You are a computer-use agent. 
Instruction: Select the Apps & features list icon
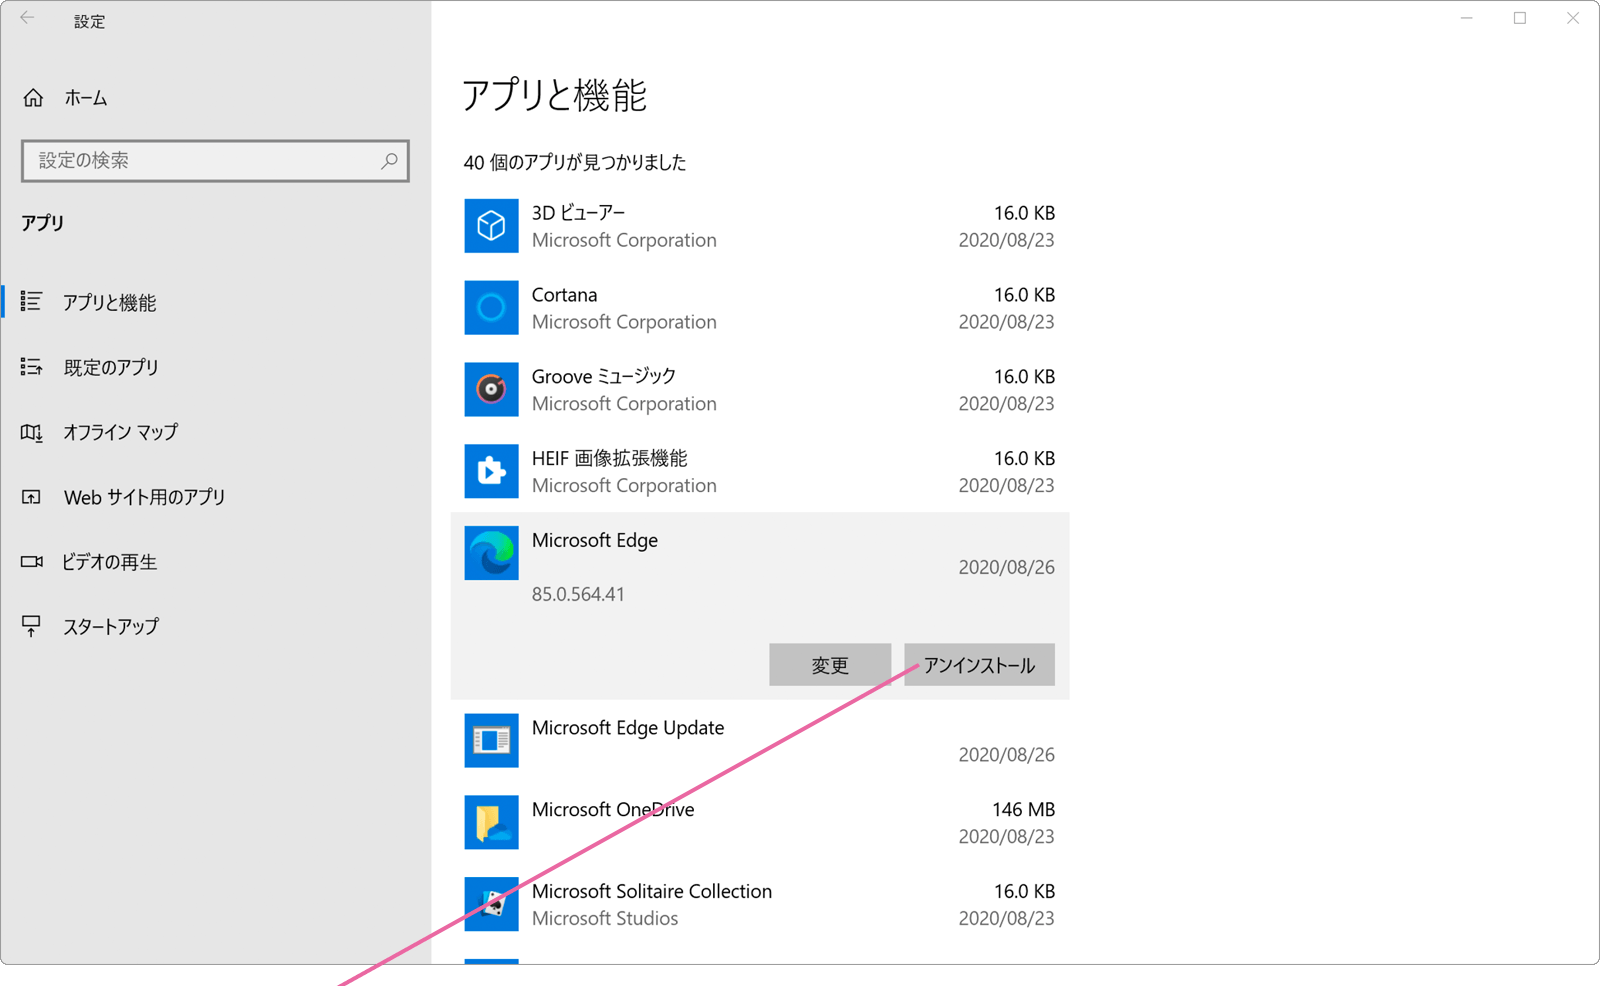coord(31,301)
